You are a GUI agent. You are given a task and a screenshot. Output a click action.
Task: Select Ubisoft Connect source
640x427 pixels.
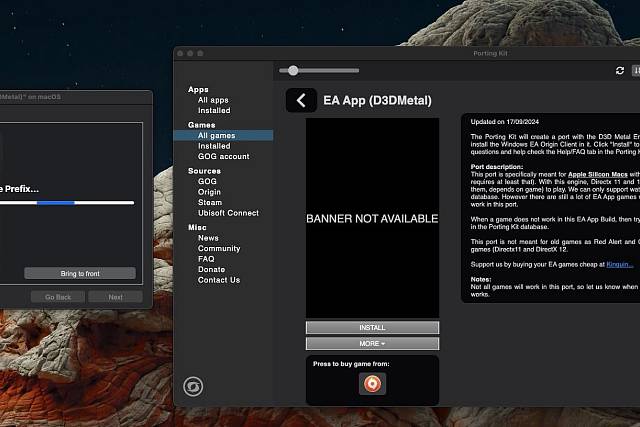tap(228, 213)
